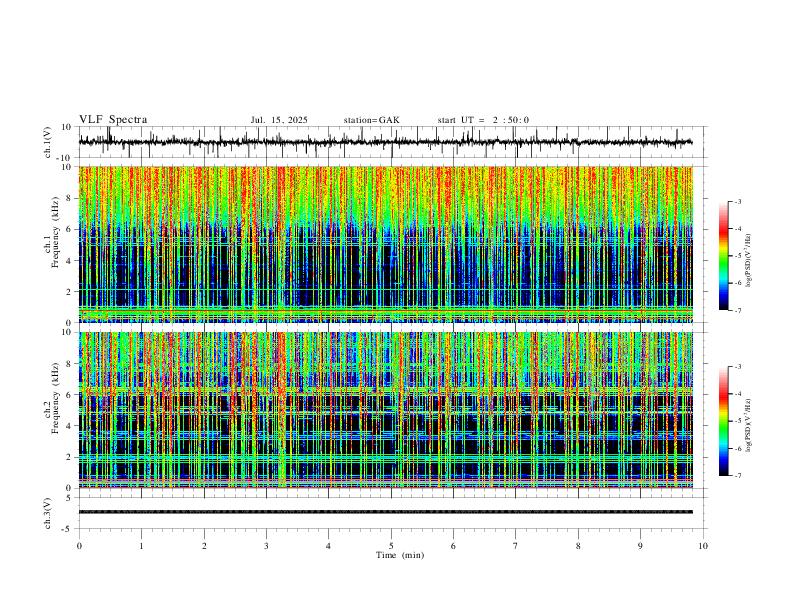Viewport: 792px width, 612px height.
Task: Click tick label "9" on the Time axis
Action: coord(640,546)
